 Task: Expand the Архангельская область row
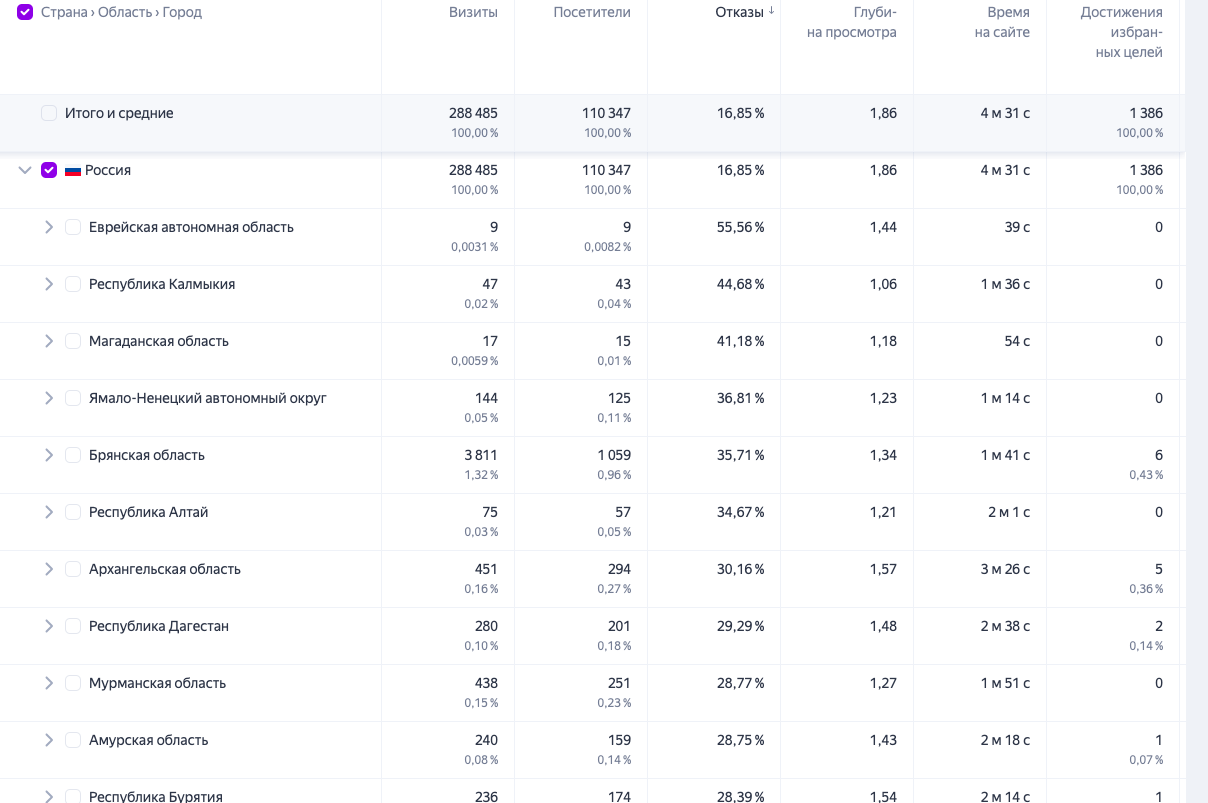(x=49, y=569)
